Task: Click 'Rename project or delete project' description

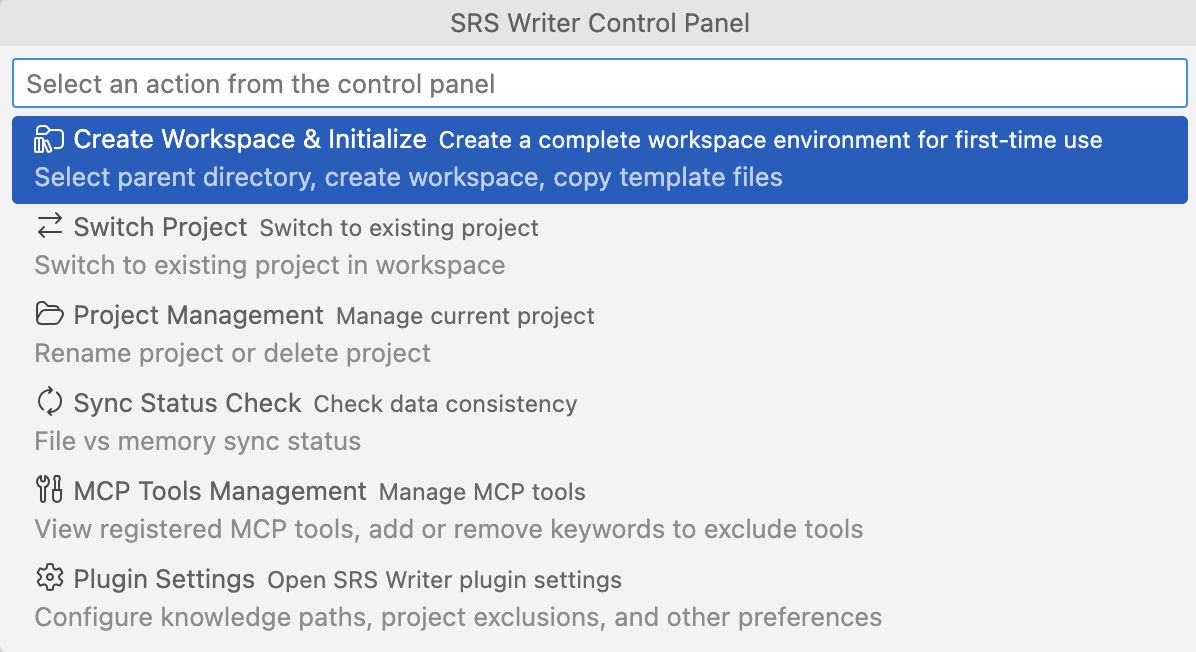Action: click(233, 353)
